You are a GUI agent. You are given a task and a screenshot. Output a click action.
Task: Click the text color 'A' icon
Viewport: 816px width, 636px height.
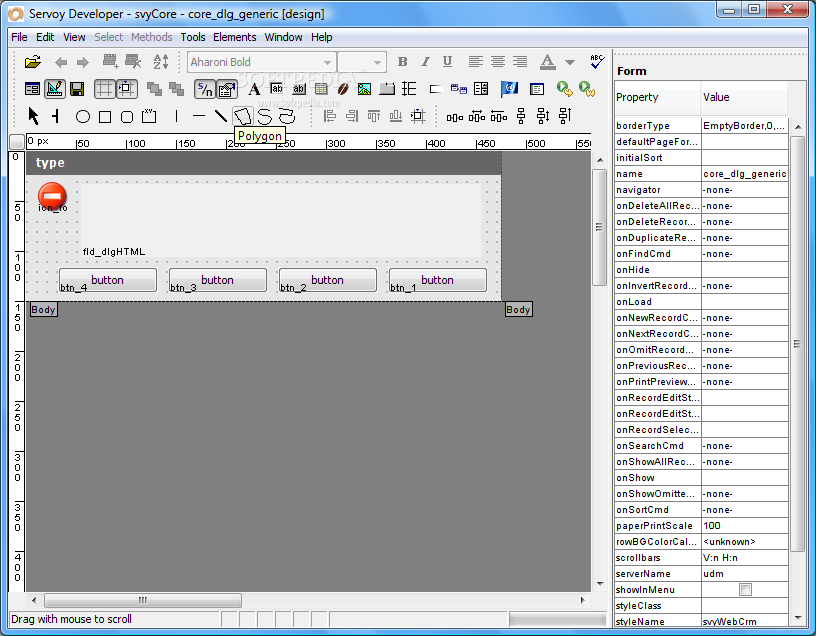[547, 62]
